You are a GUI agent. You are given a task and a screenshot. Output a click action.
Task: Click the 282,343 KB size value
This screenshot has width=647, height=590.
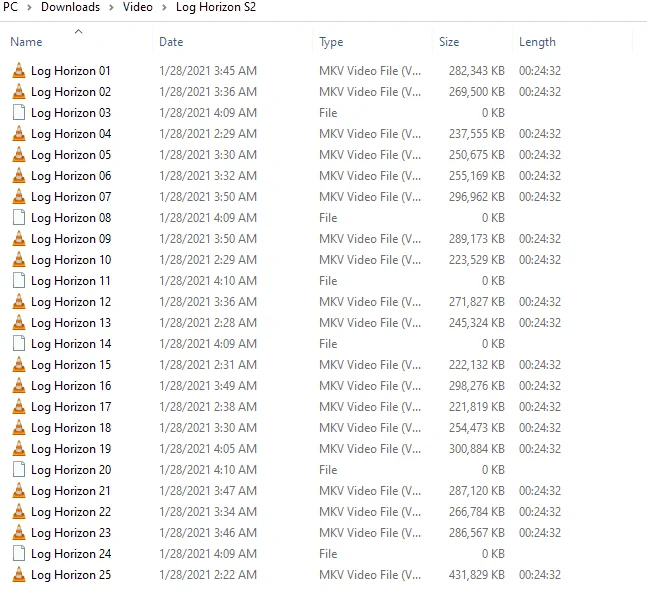(x=477, y=71)
